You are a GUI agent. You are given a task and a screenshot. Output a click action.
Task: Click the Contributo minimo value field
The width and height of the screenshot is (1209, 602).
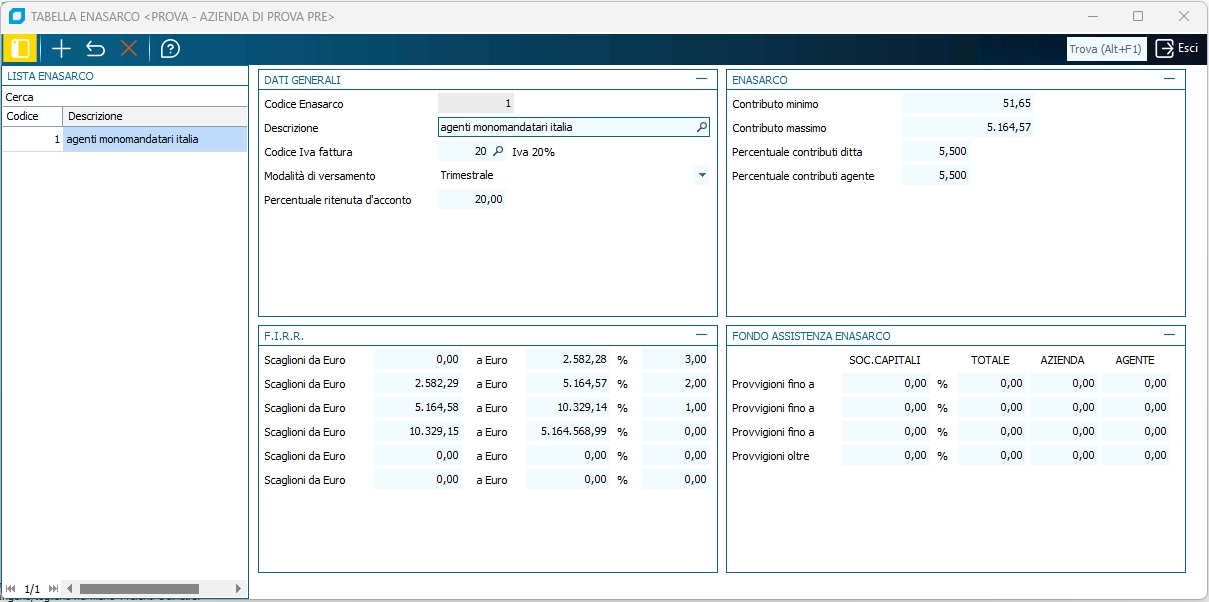point(968,103)
